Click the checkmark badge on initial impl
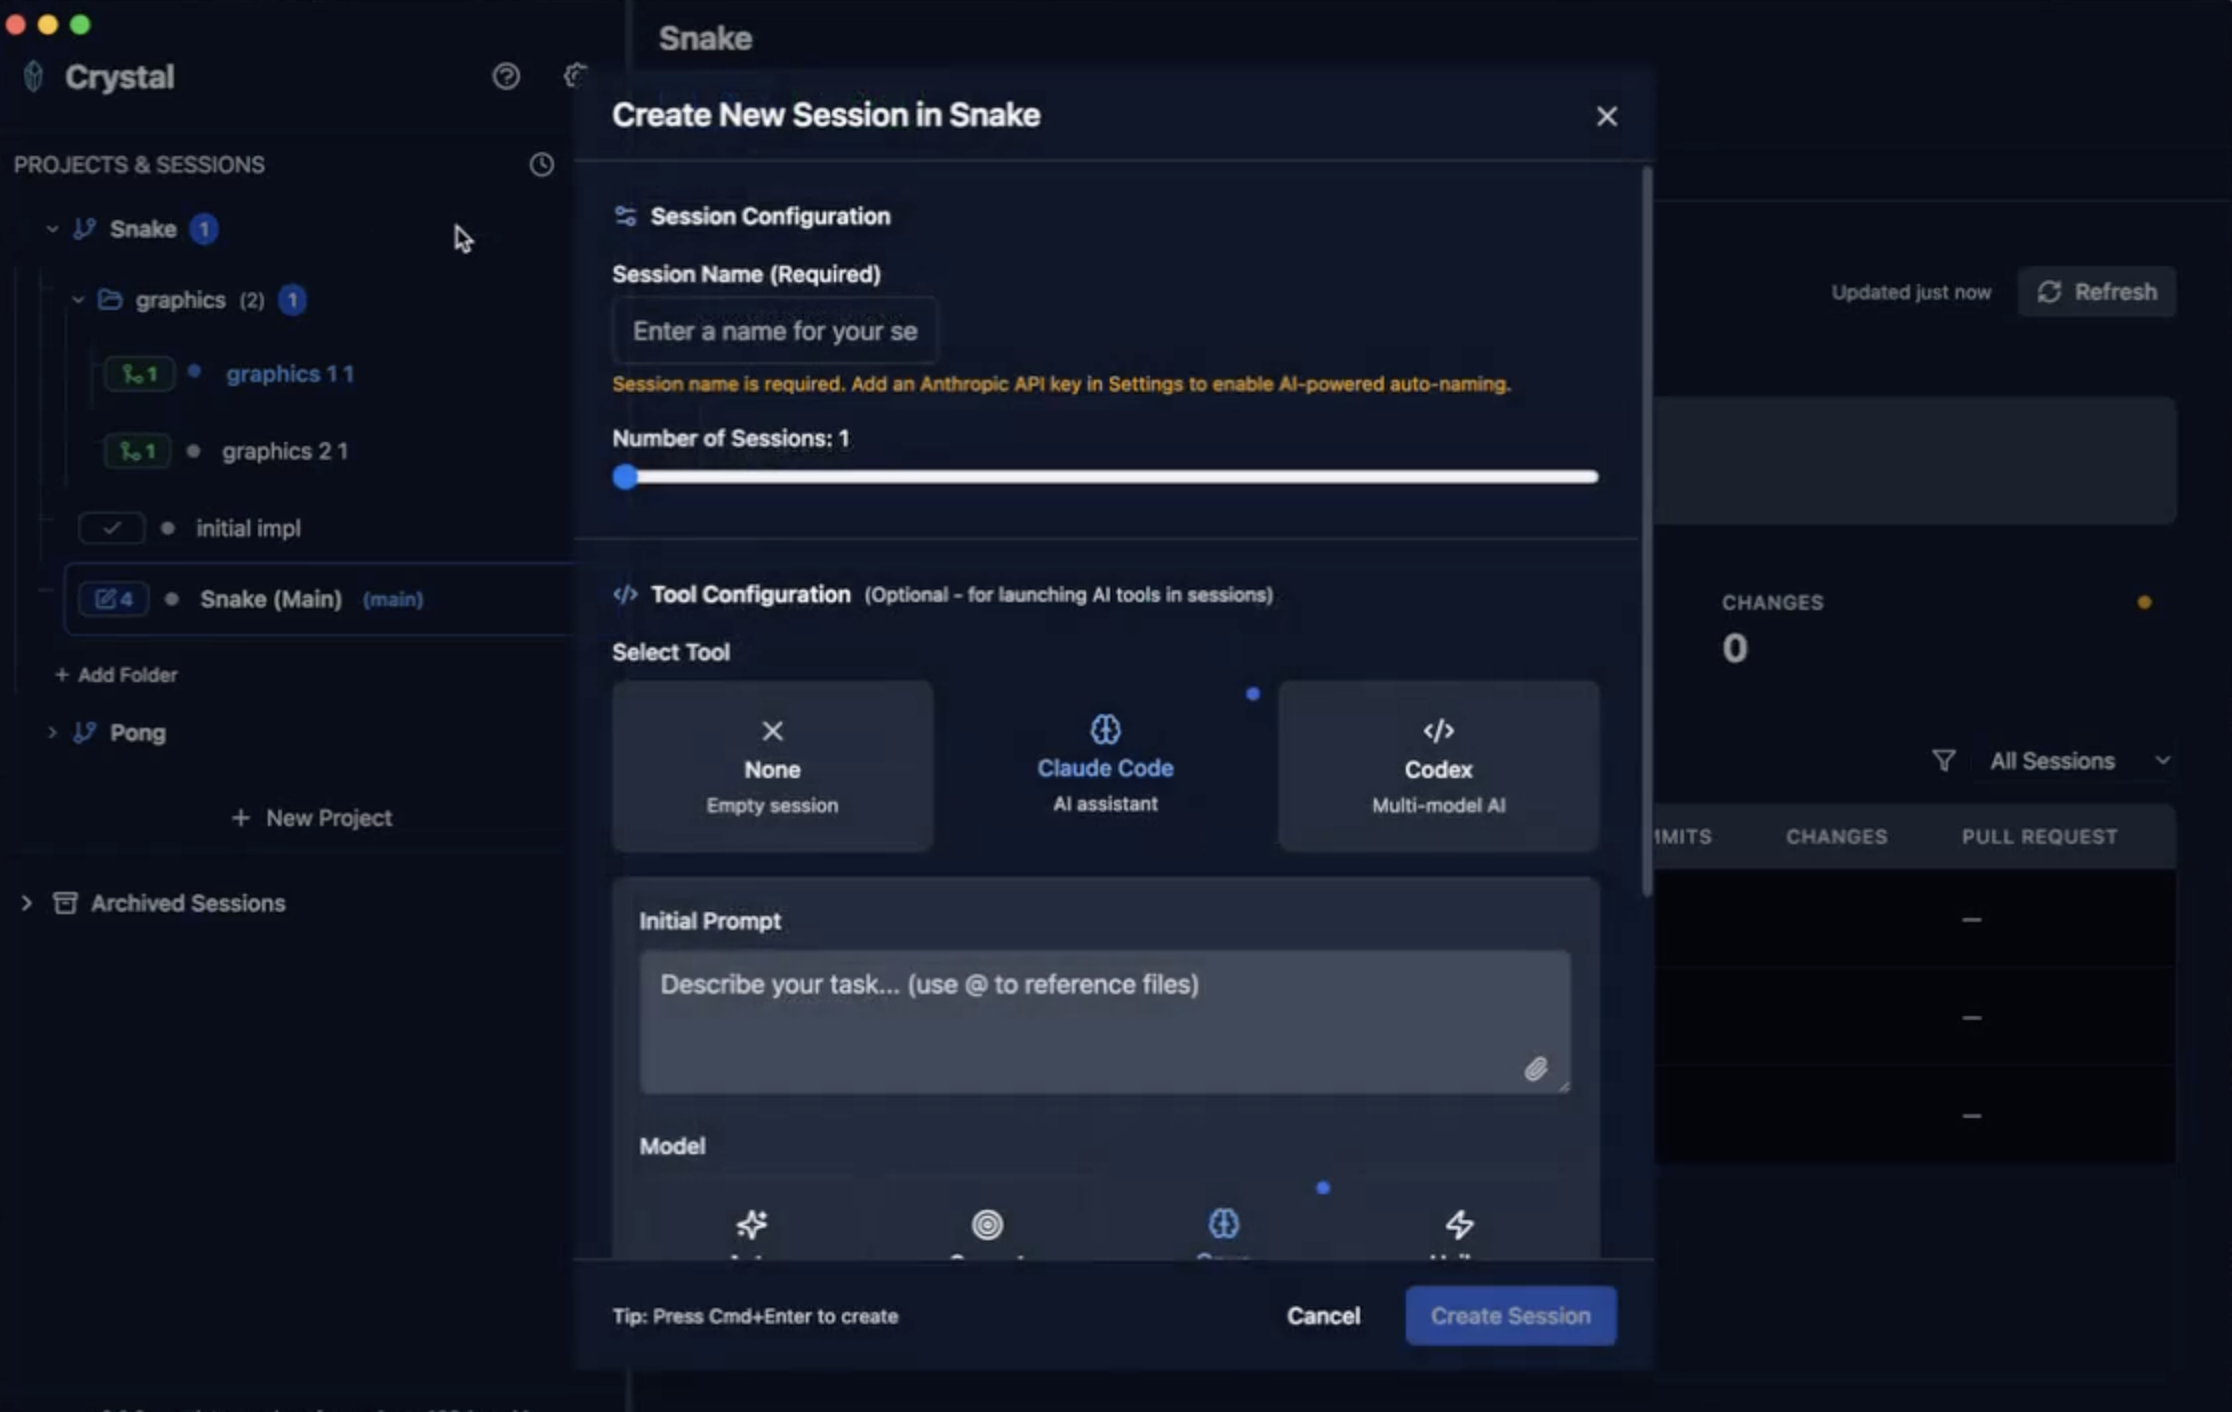 [x=111, y=528]
